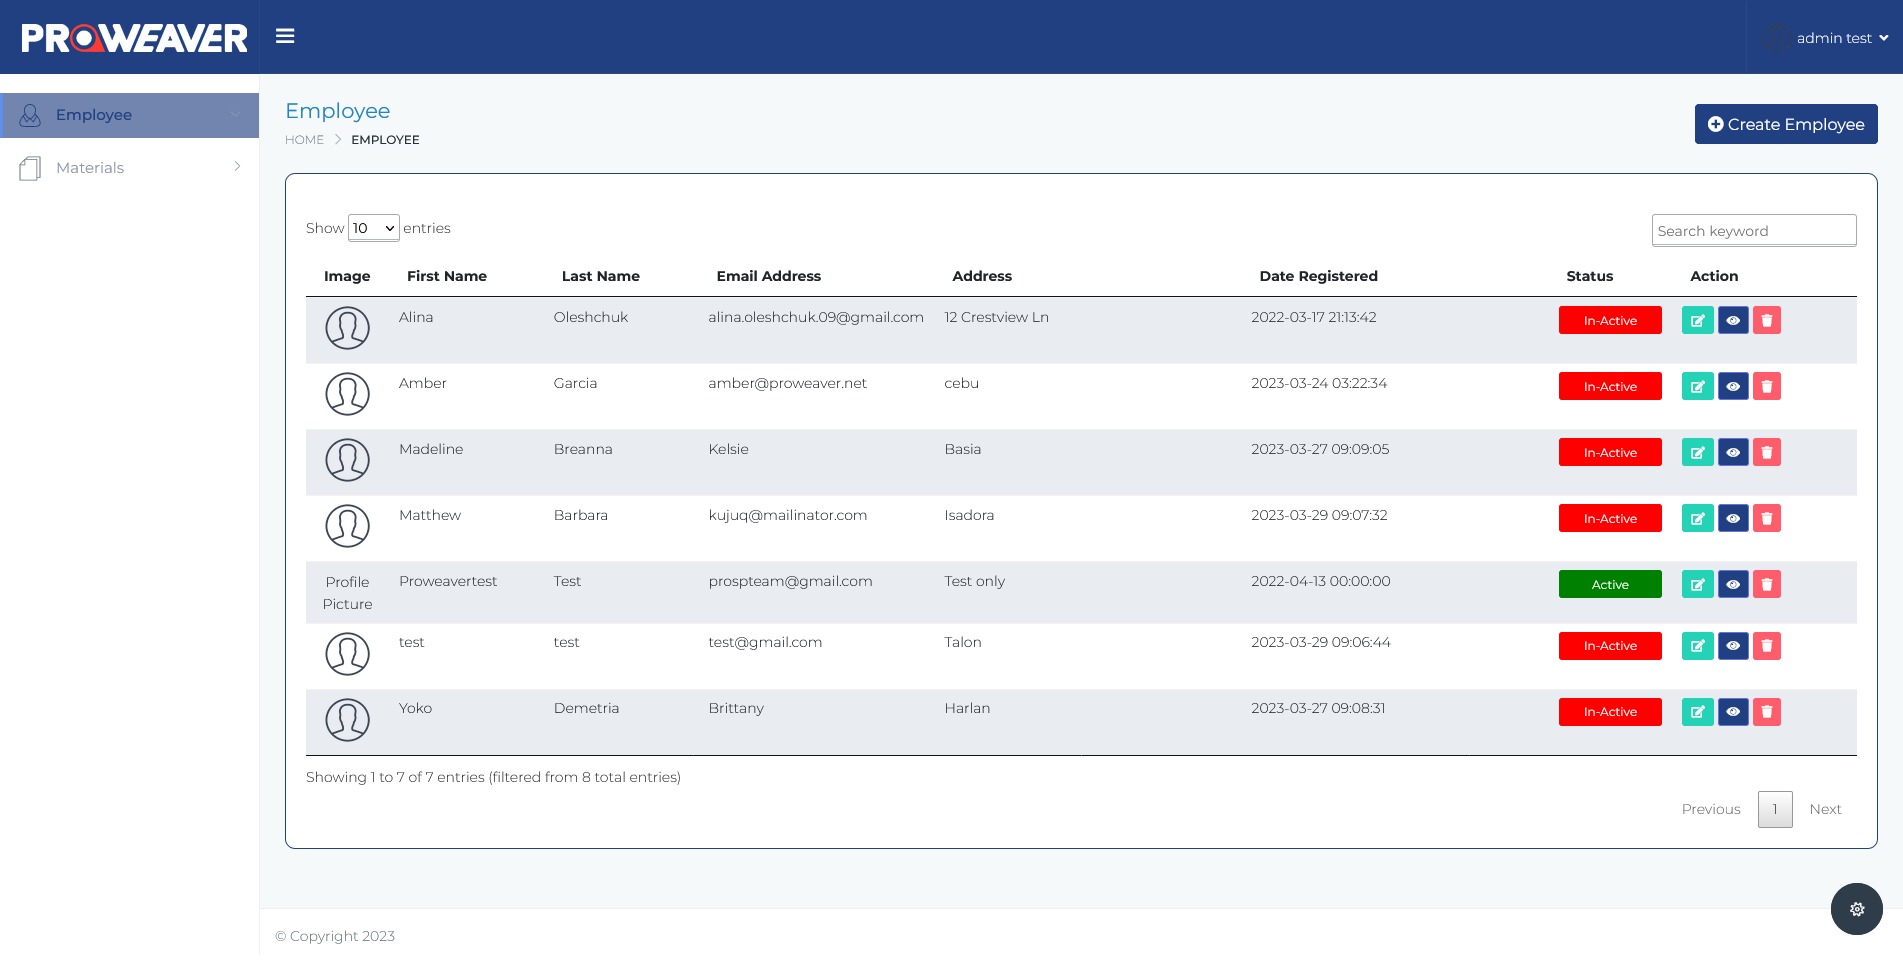Click the Create Employee button

(x=1785, y=124)
